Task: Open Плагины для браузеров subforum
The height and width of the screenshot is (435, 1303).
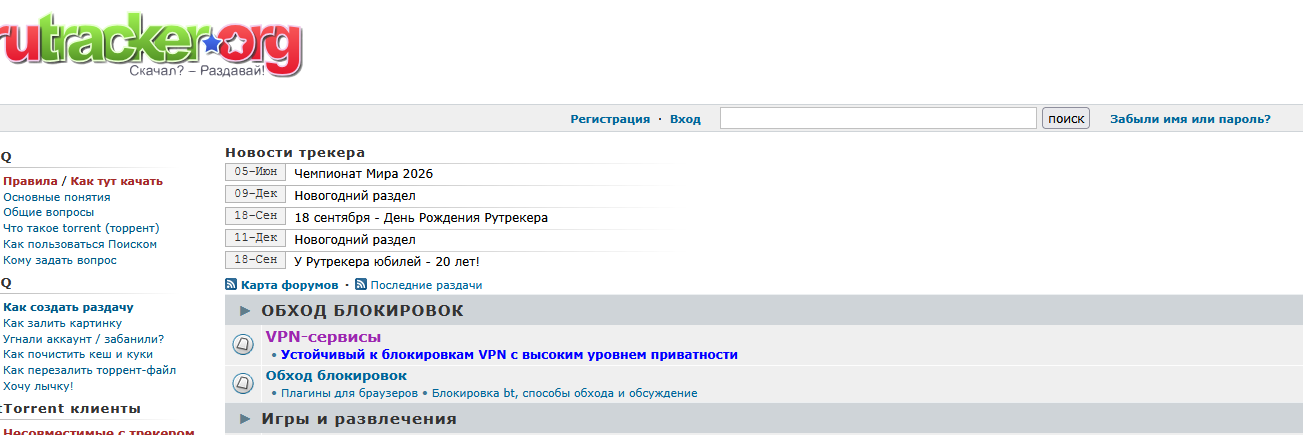Action: click(349, 393)
